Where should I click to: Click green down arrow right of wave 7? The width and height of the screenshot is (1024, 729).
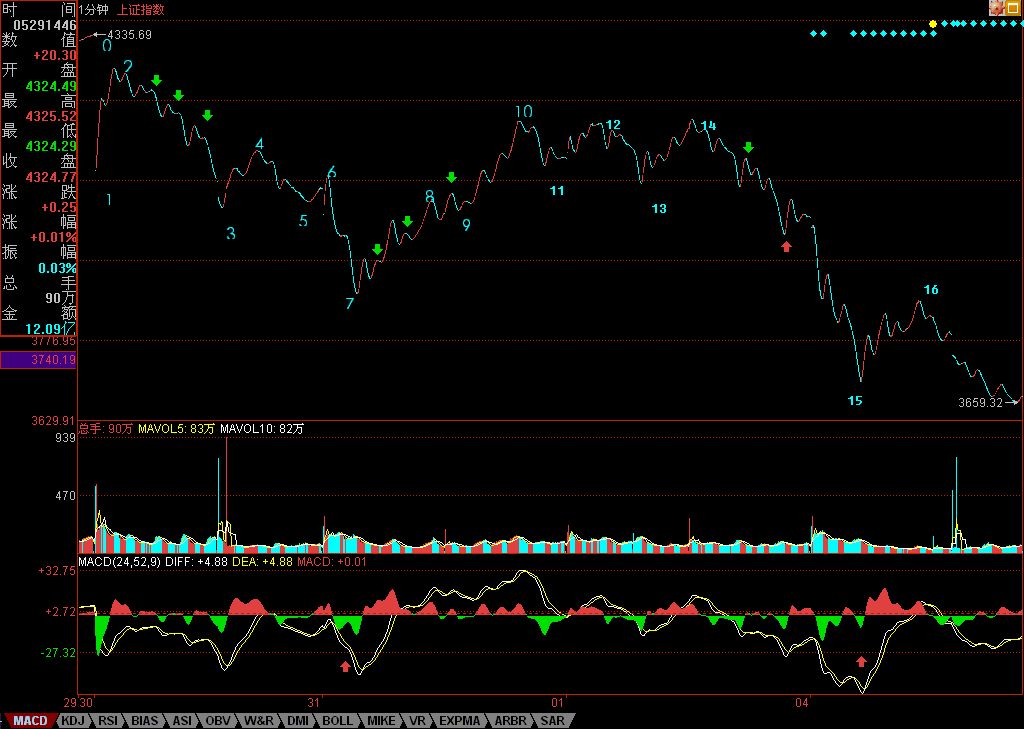377,249
